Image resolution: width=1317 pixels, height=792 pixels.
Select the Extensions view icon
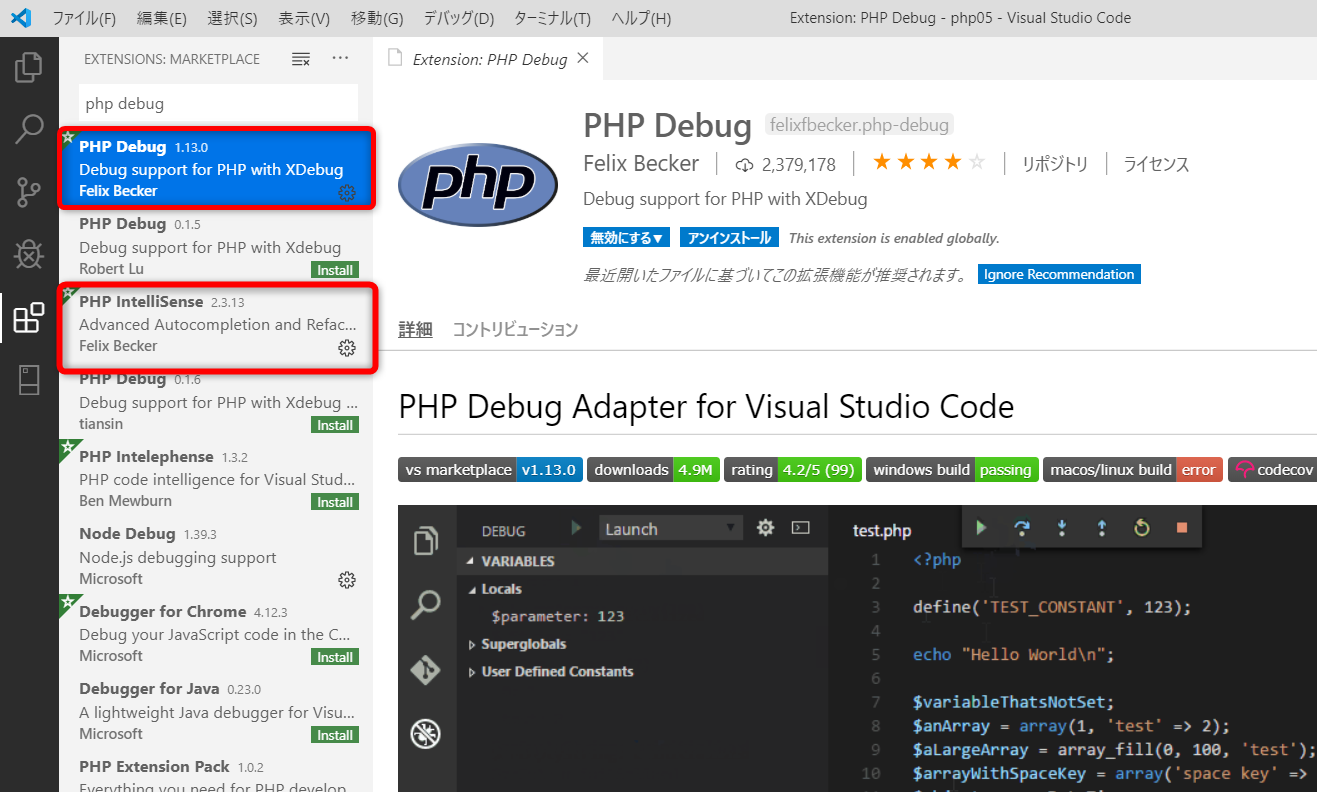[x=29, y=318]
